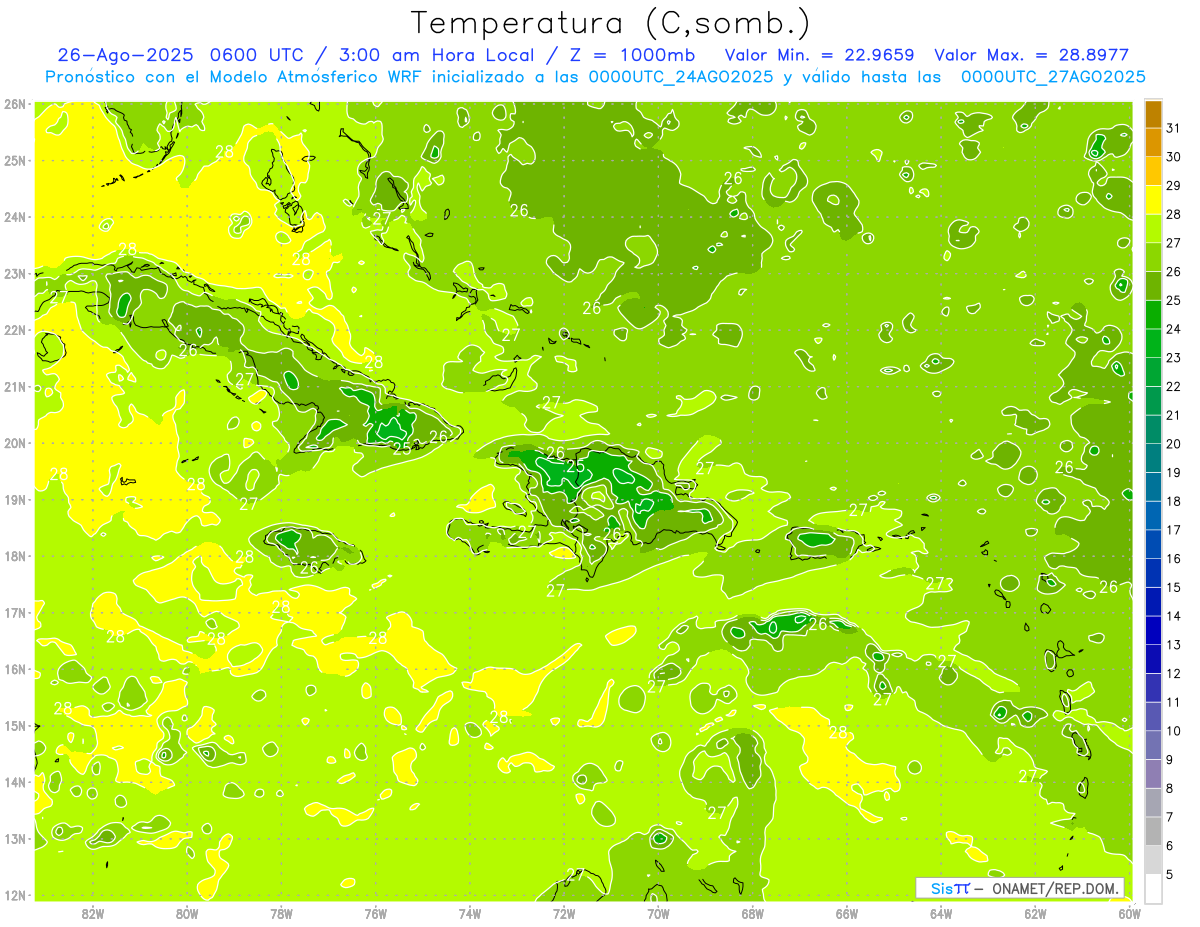Click the color bar label 31
Image resolution: width=1200 pixels, height=927 pixels.
tap(1174, 128)
